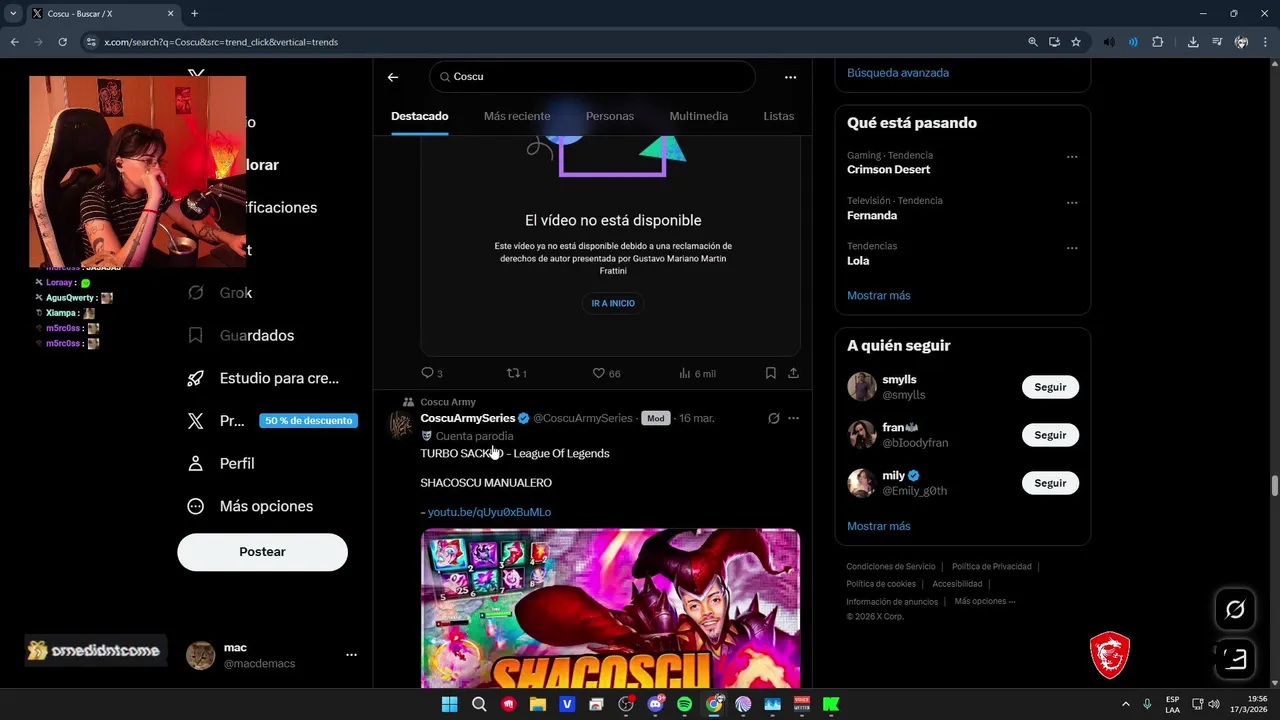This screenshot has width=1280, height=720.
Task: Open Spotify from the taskbar
Action: coord(684,704)
